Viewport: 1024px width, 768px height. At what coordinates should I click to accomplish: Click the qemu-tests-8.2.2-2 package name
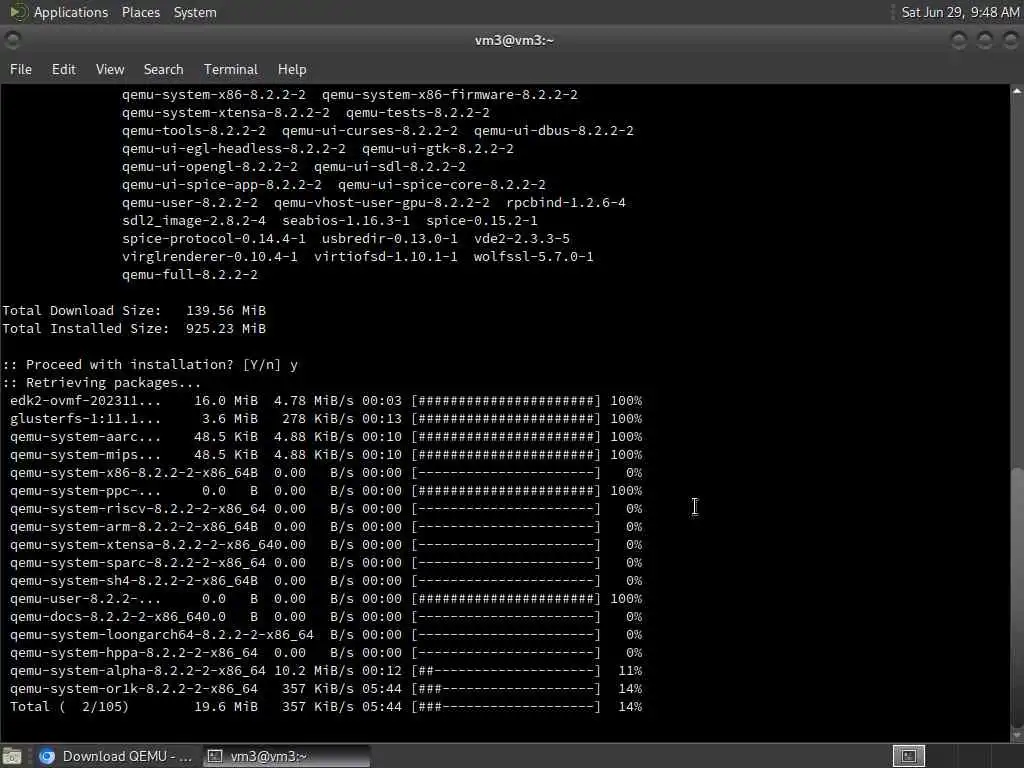(418, 112)
